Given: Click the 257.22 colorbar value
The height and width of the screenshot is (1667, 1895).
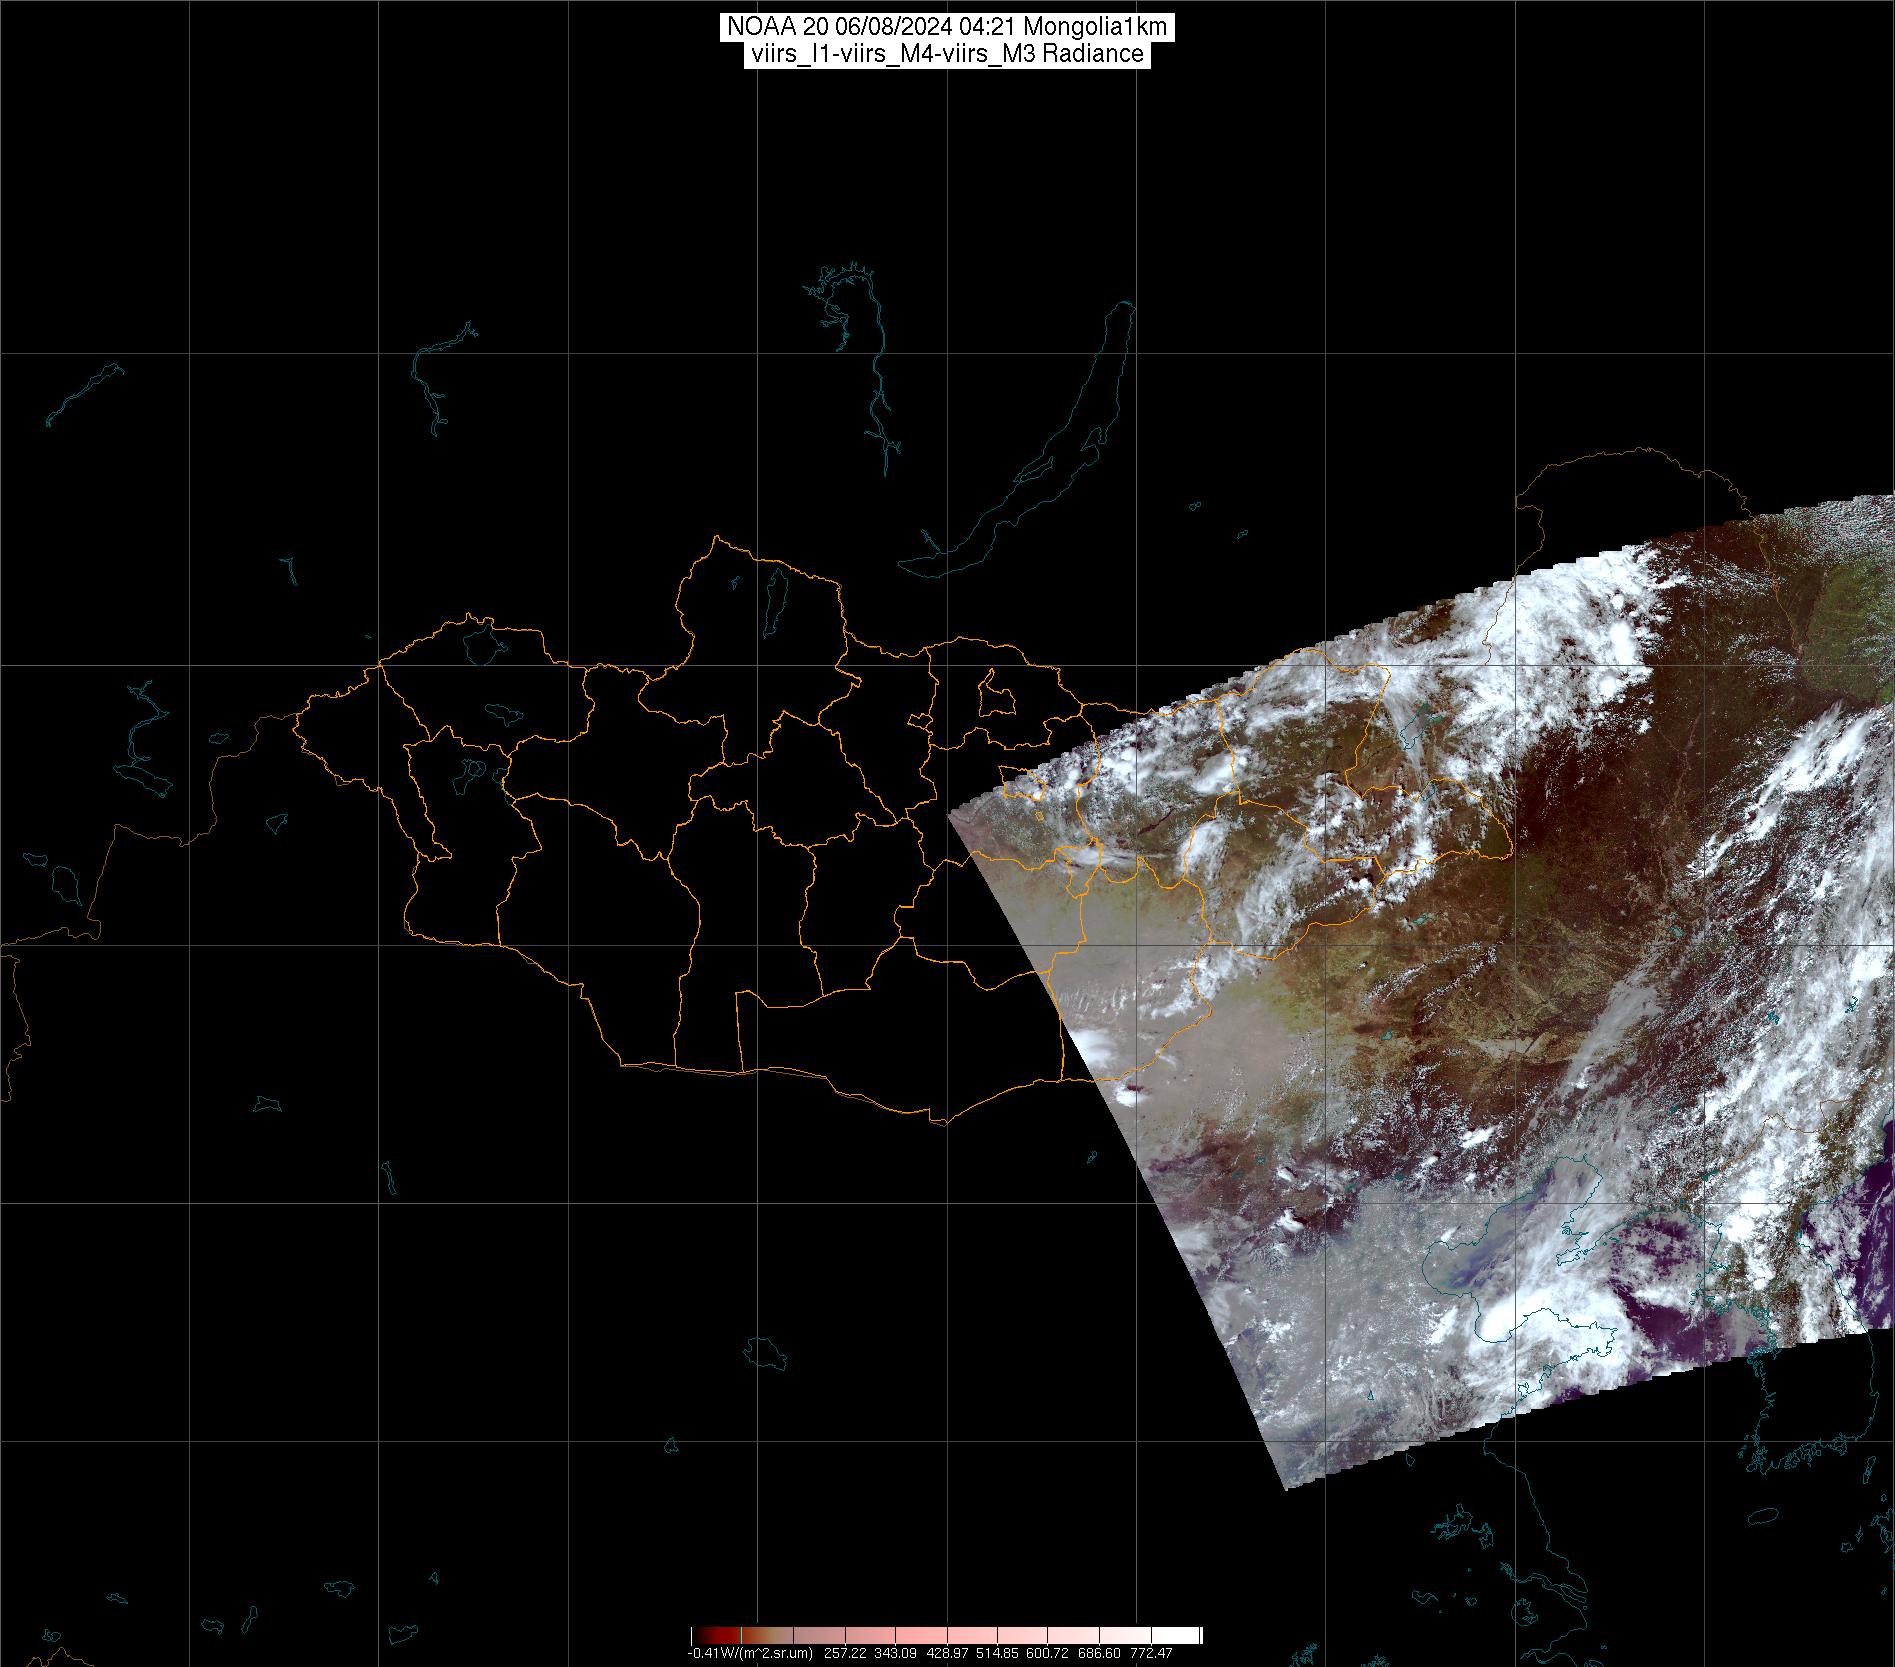Looking at the screenshot, I should (x=845, y=1653).
